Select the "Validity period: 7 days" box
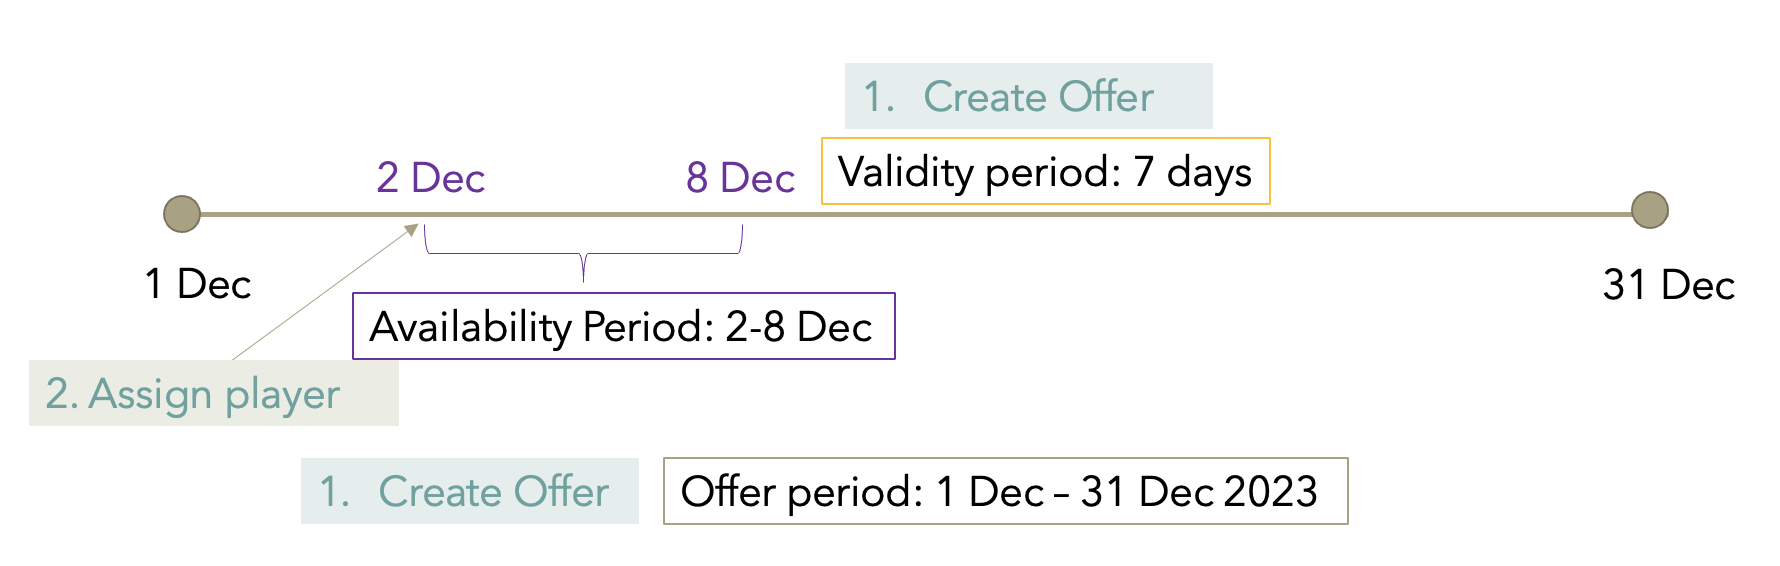Screen dimensions: 1780x566 [x=1045, y=172]
